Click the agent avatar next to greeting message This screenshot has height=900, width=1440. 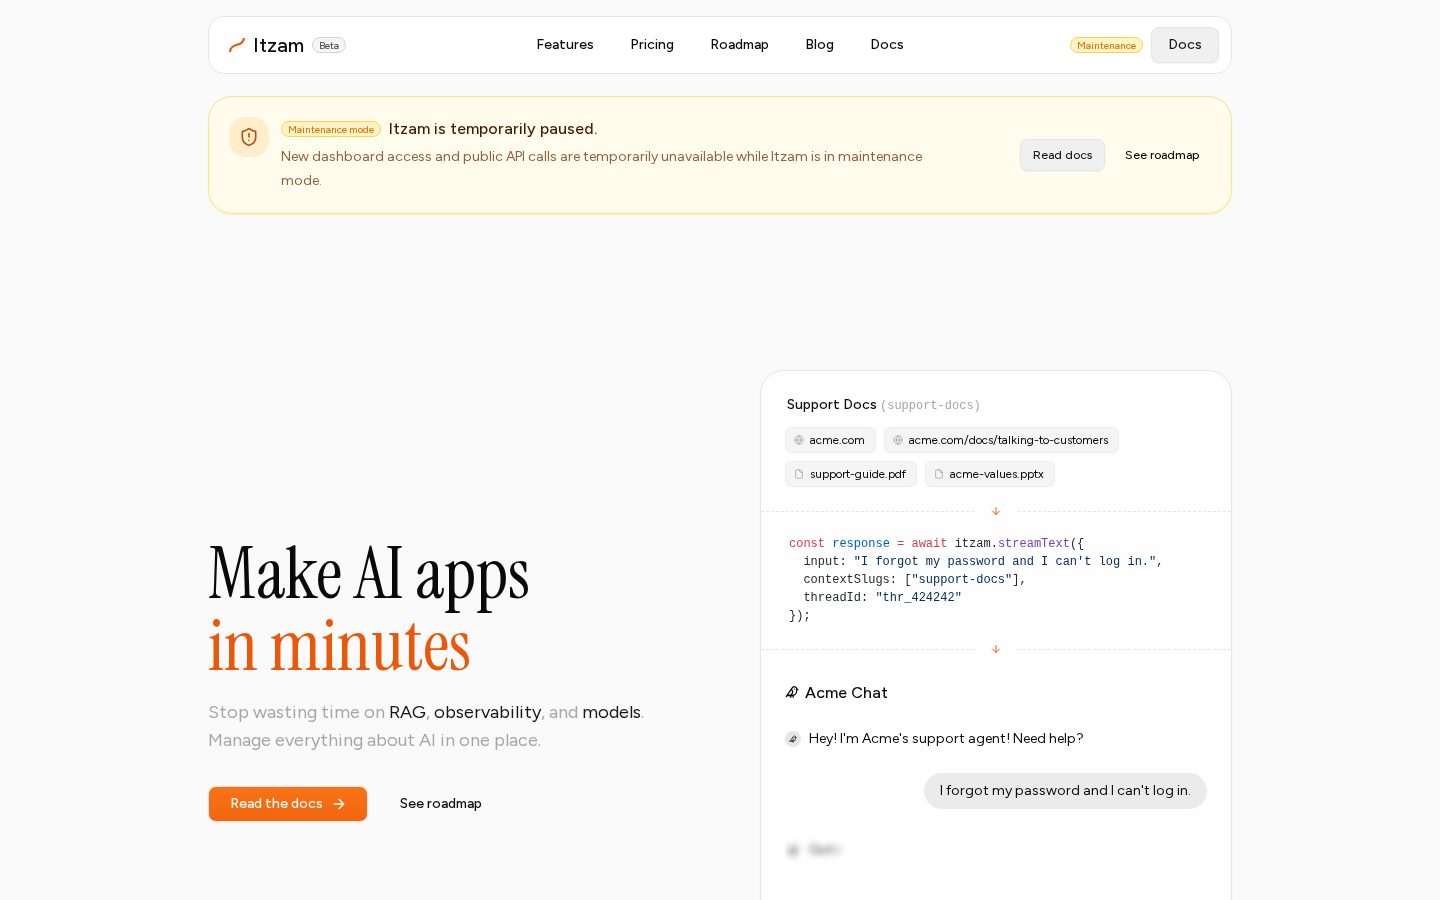coord(793,739)
